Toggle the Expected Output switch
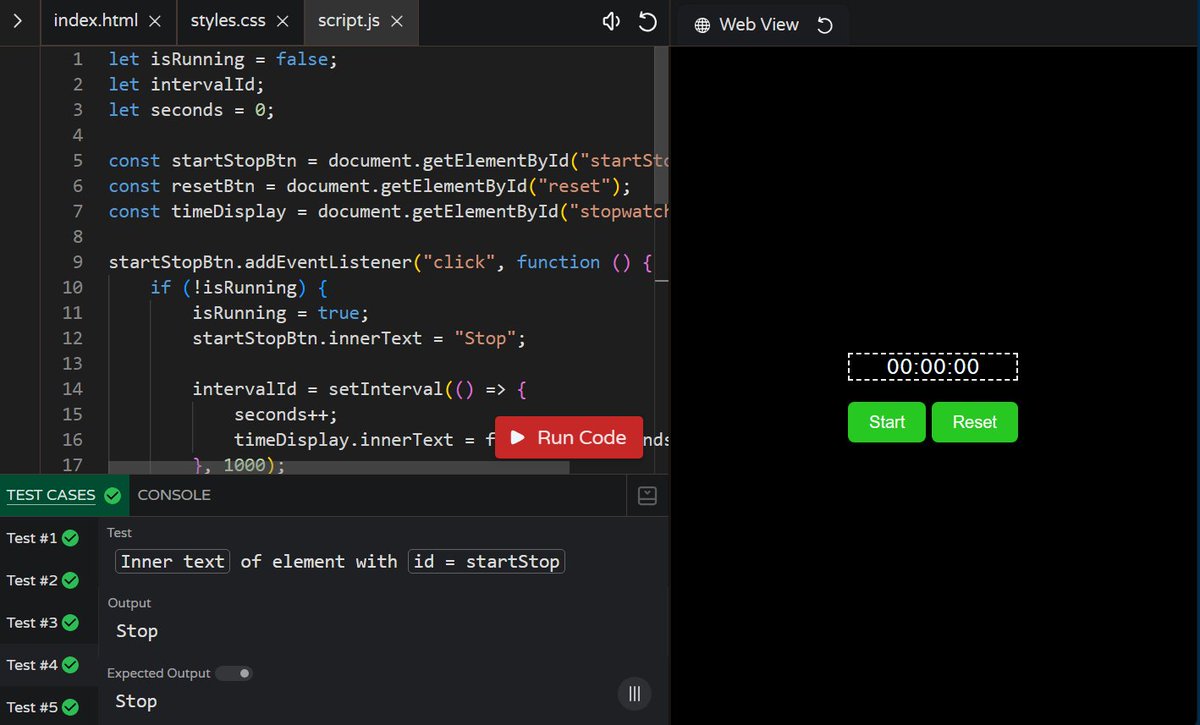Screen dimensions: 1200x725 [x=234, y=673]
